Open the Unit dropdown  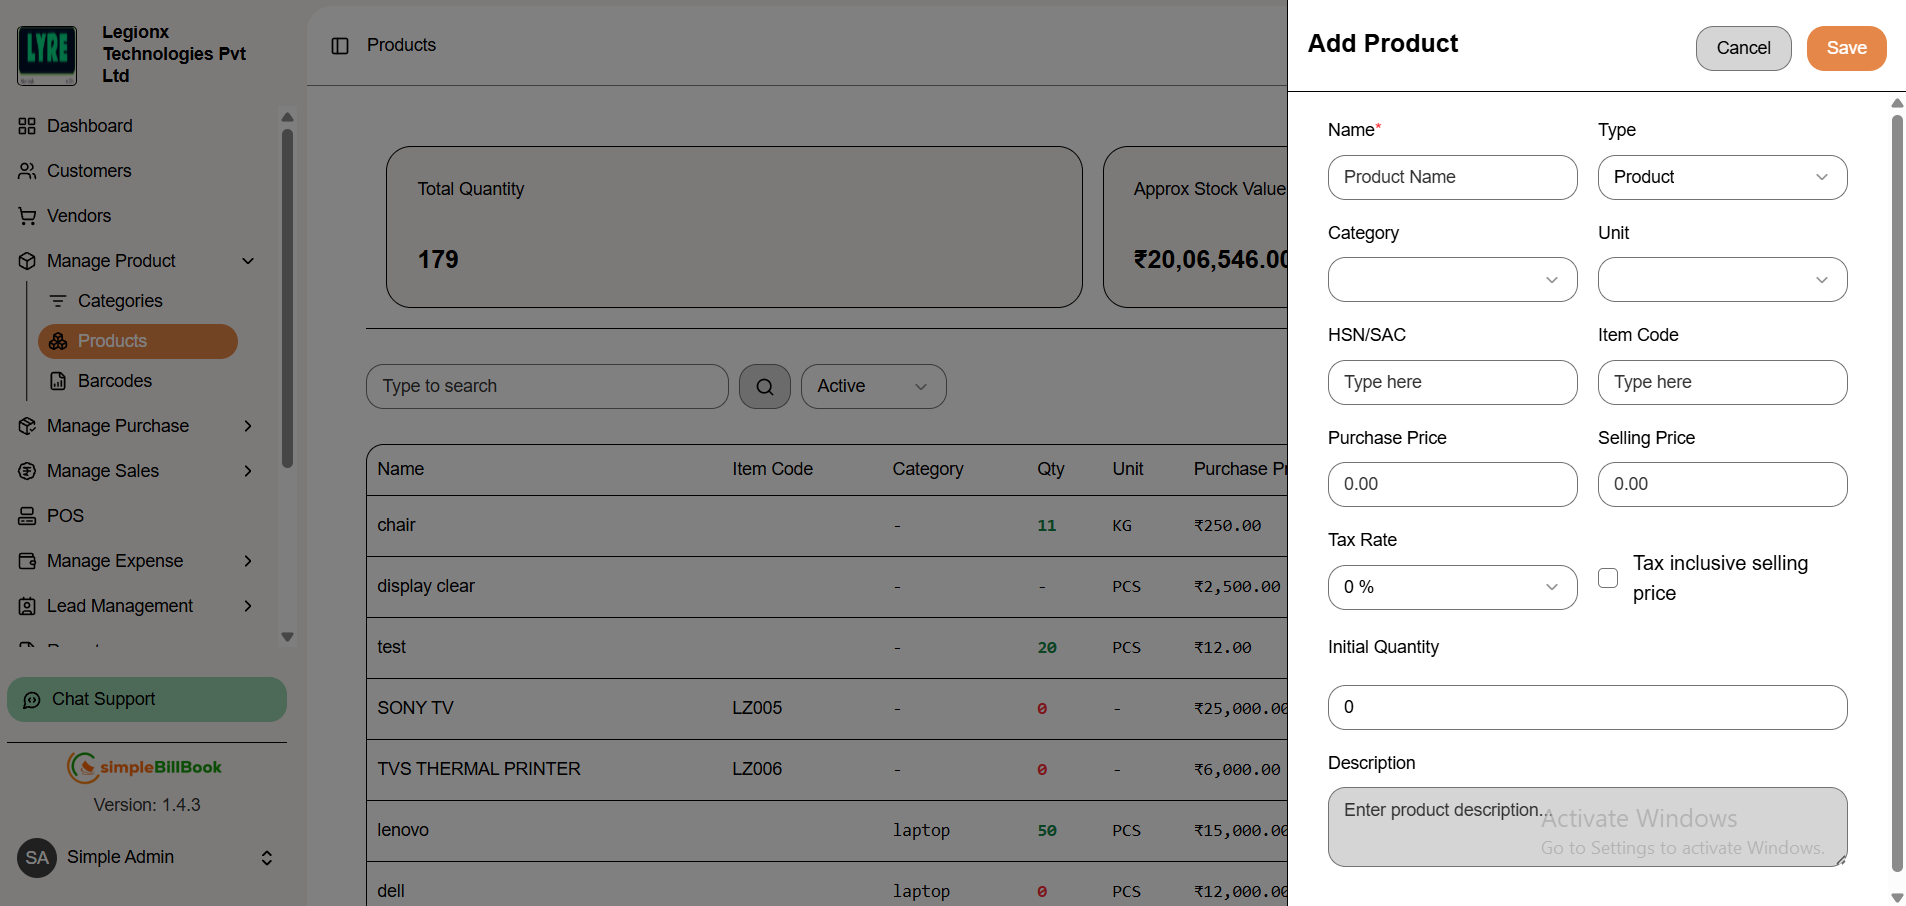coord(1722,280)
